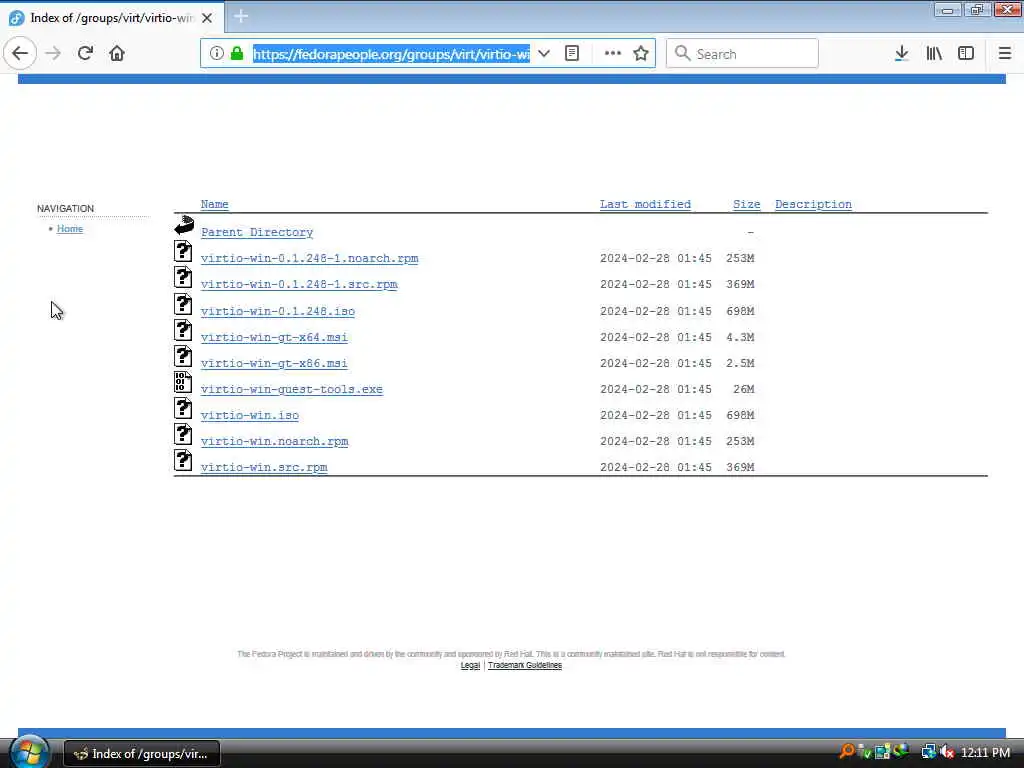1024x768 pixels.
Task: Sort listing by Name column
Action: (214, 204)
